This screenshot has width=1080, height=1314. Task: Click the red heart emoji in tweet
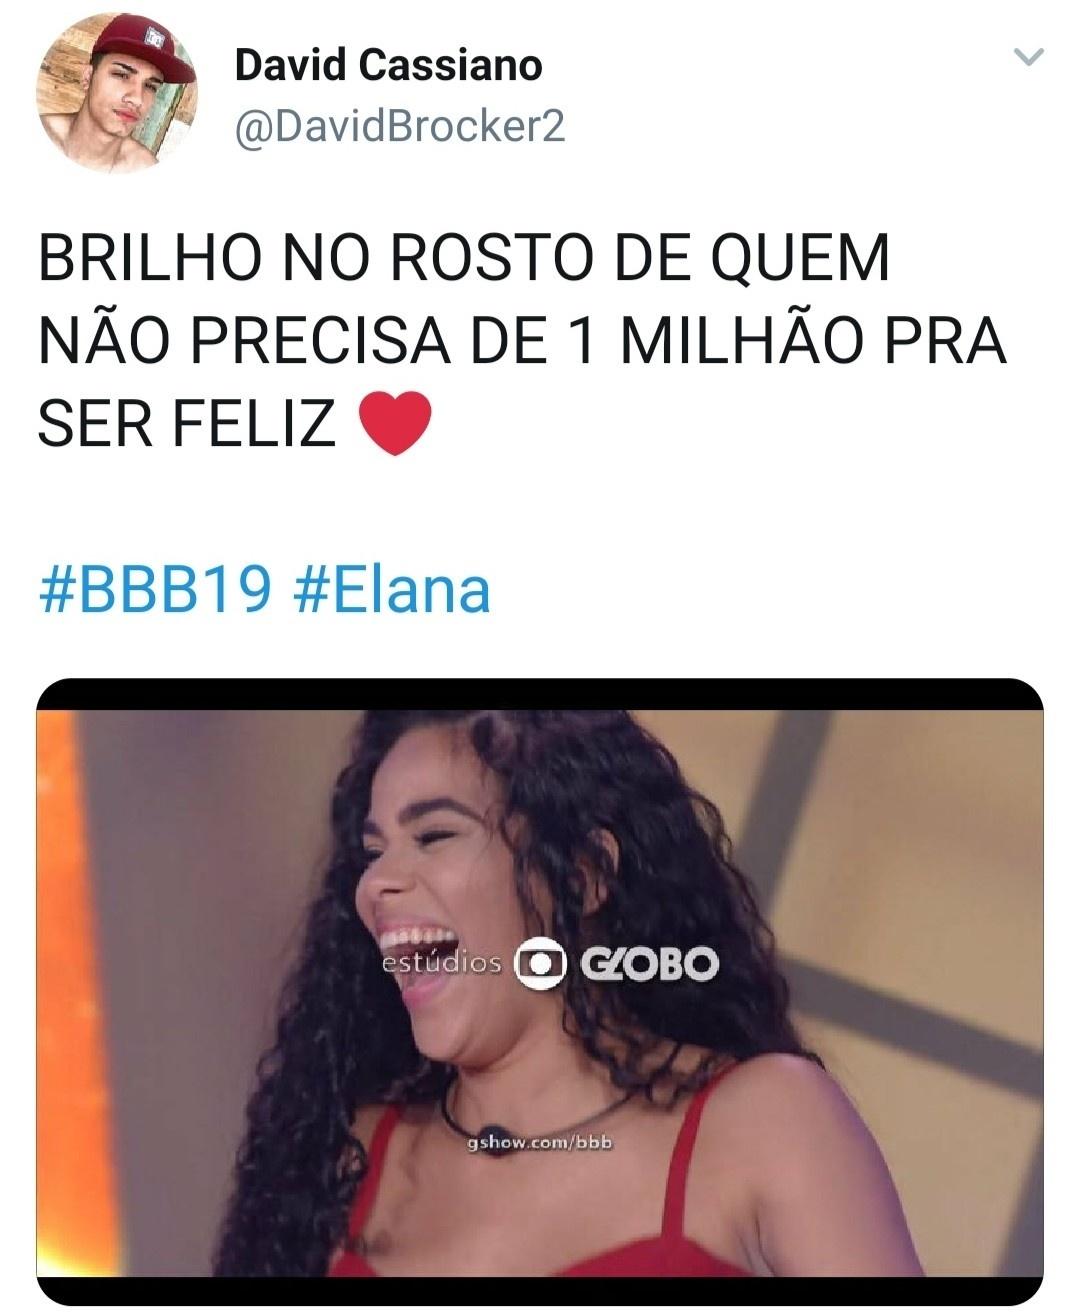coord(394,423)
